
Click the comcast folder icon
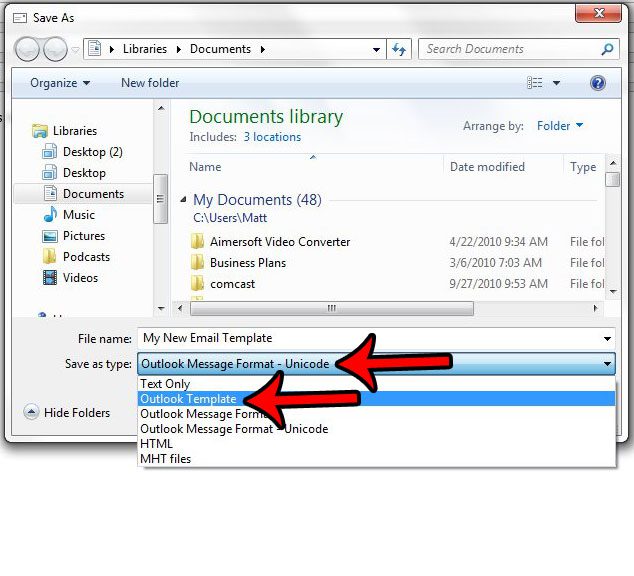coord(197,283)
